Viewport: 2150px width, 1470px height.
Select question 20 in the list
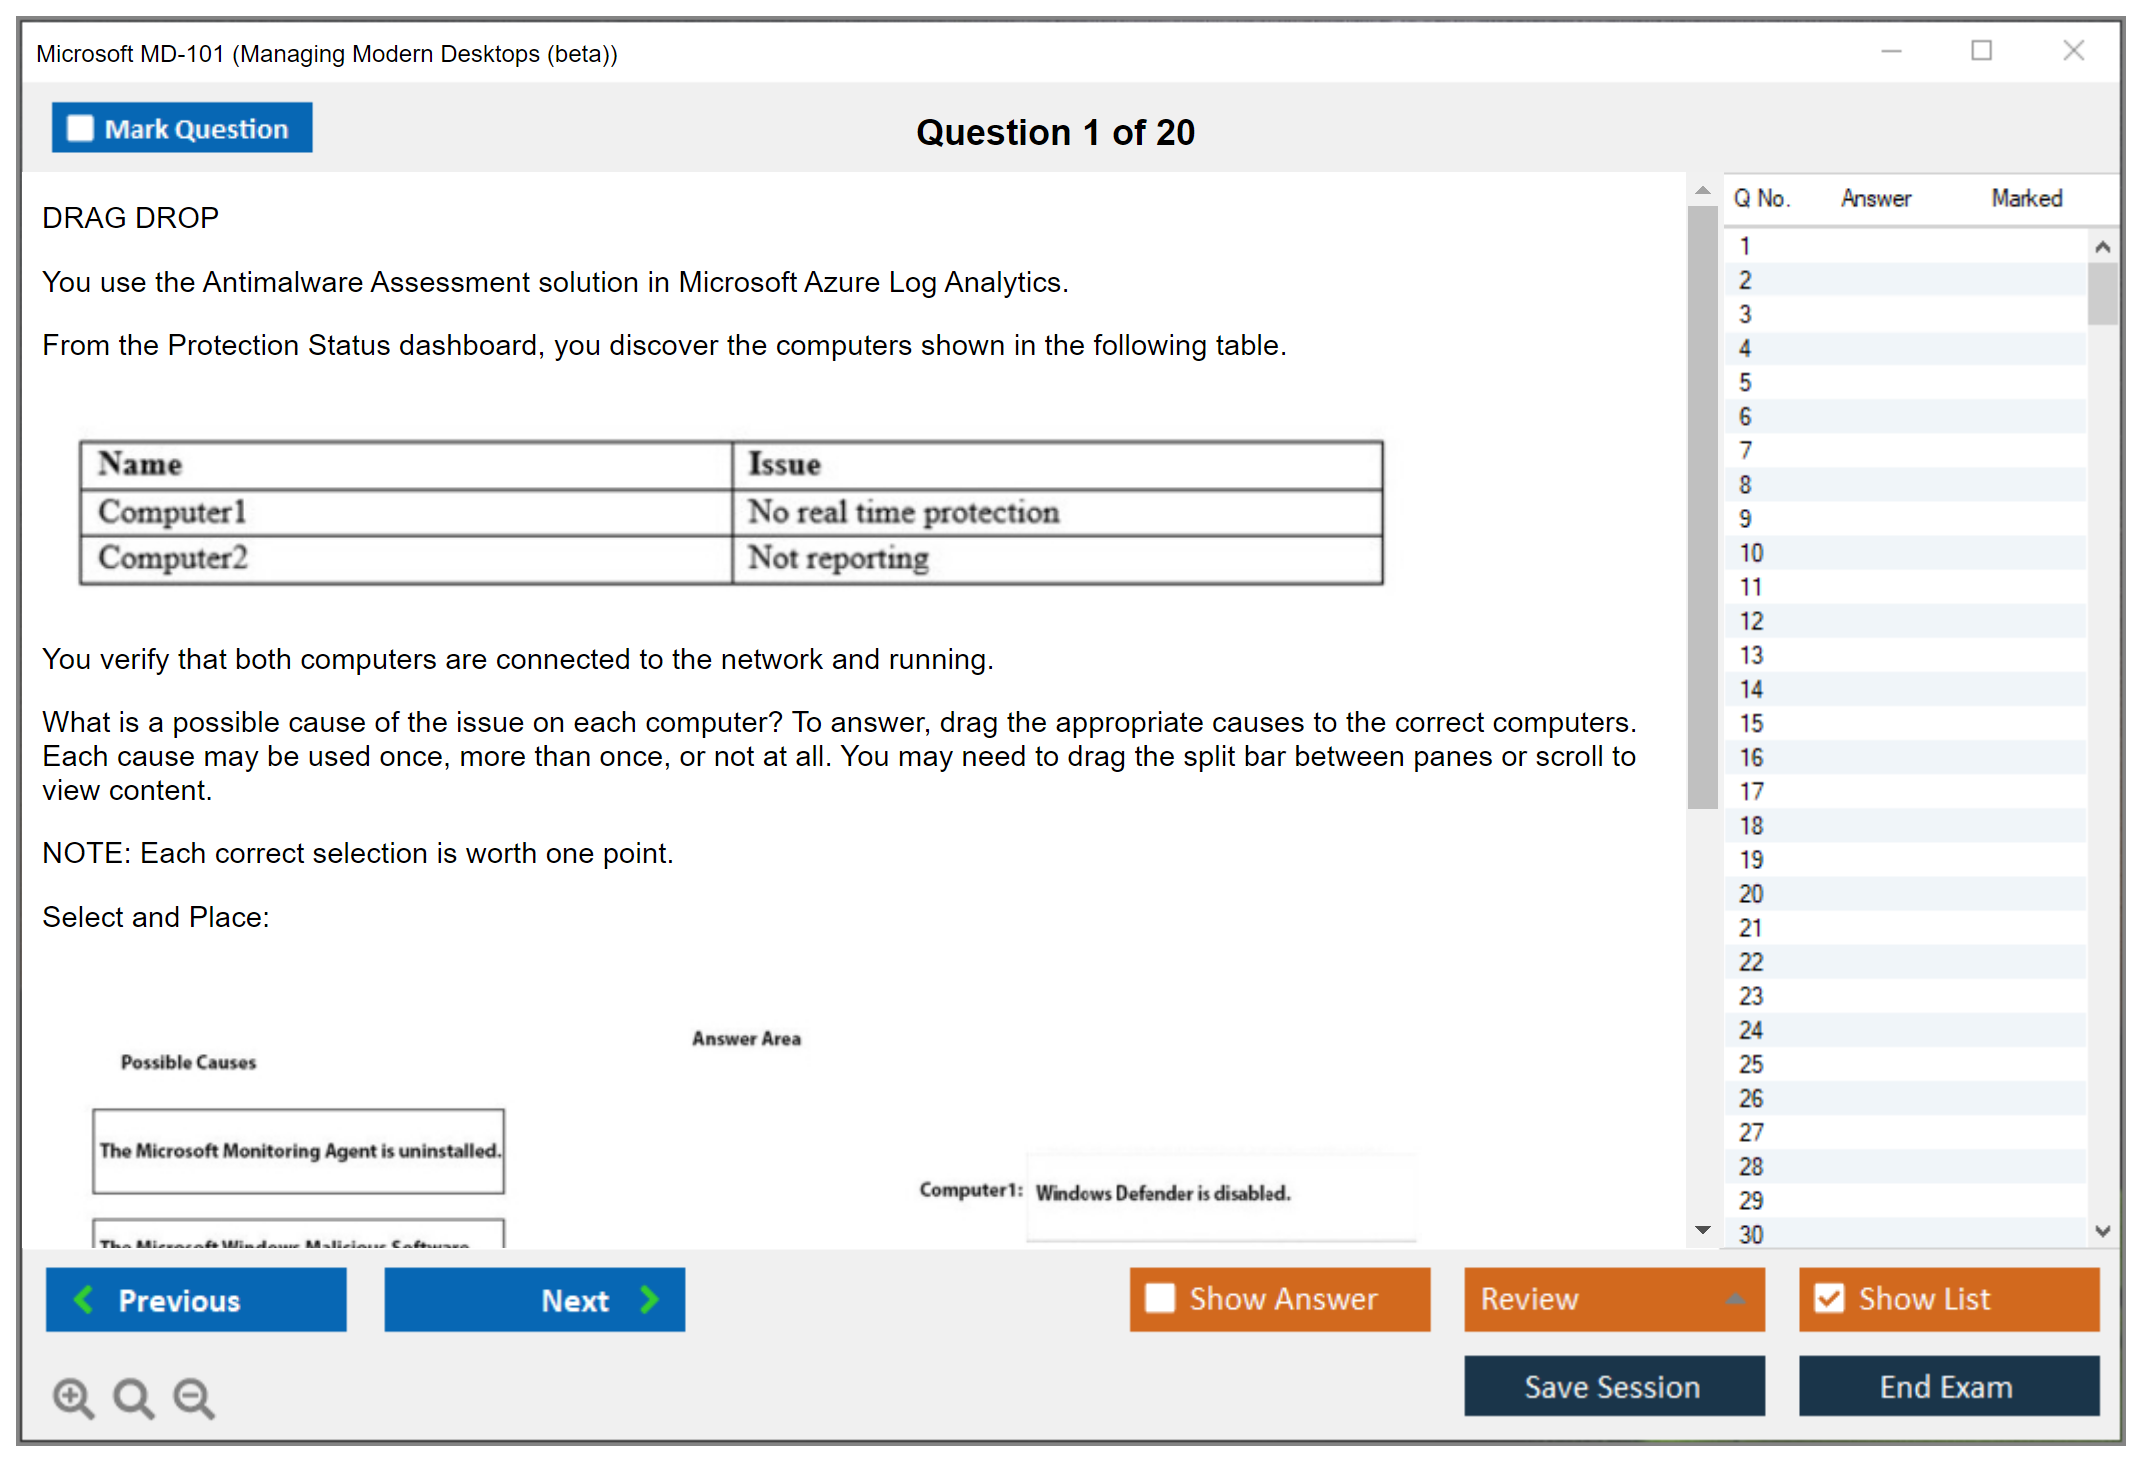1751,894
